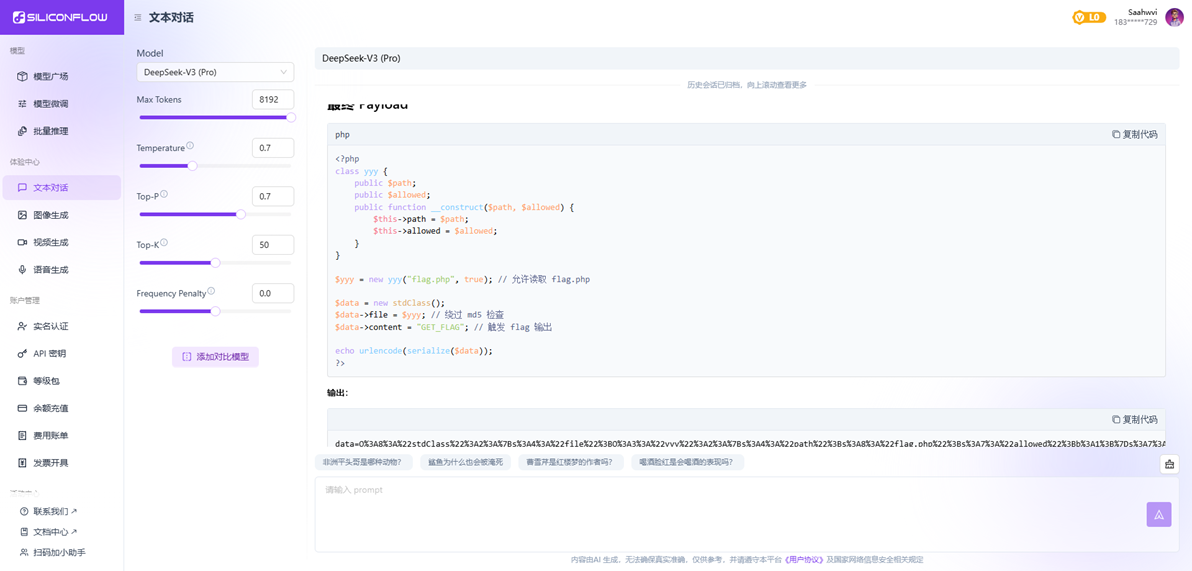Click the send prompt arrow button
The image size is (1192, 571).
tap(1158, 514)
